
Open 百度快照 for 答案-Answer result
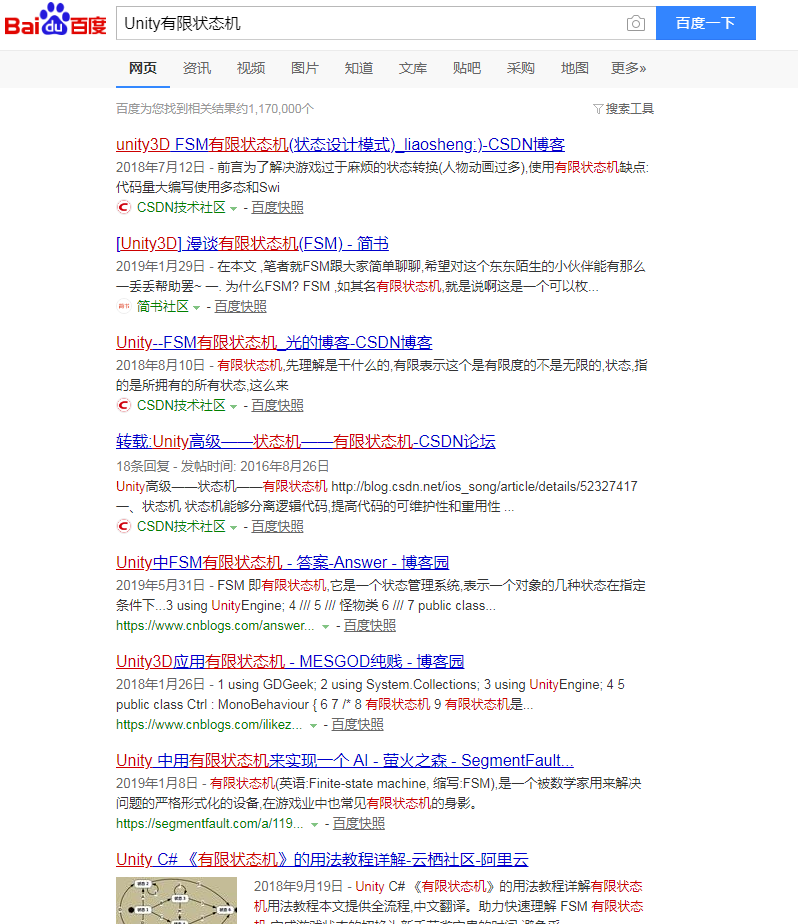pyautogui.click(x=370, y=625)
